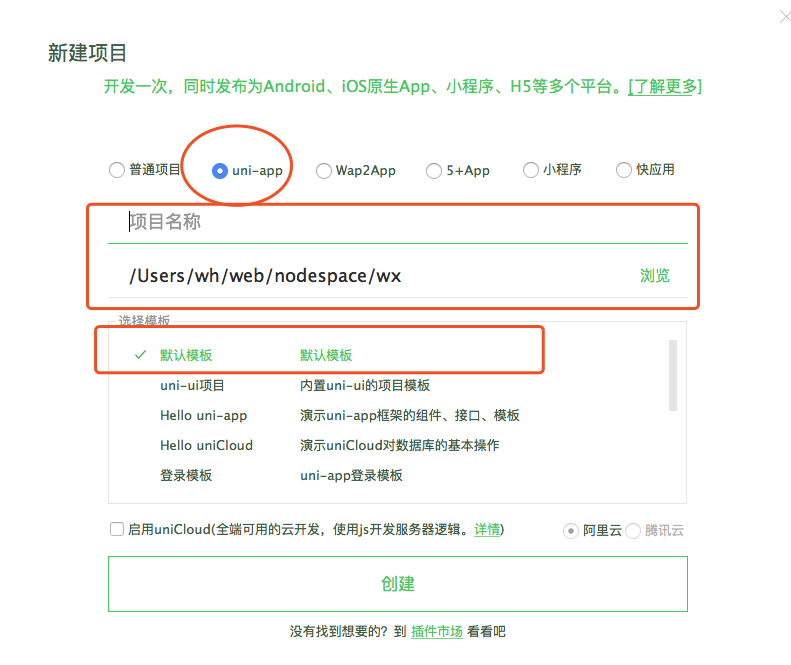791x665 pixels.
Task: Select the 快应用 radio option
Action: 624,170
